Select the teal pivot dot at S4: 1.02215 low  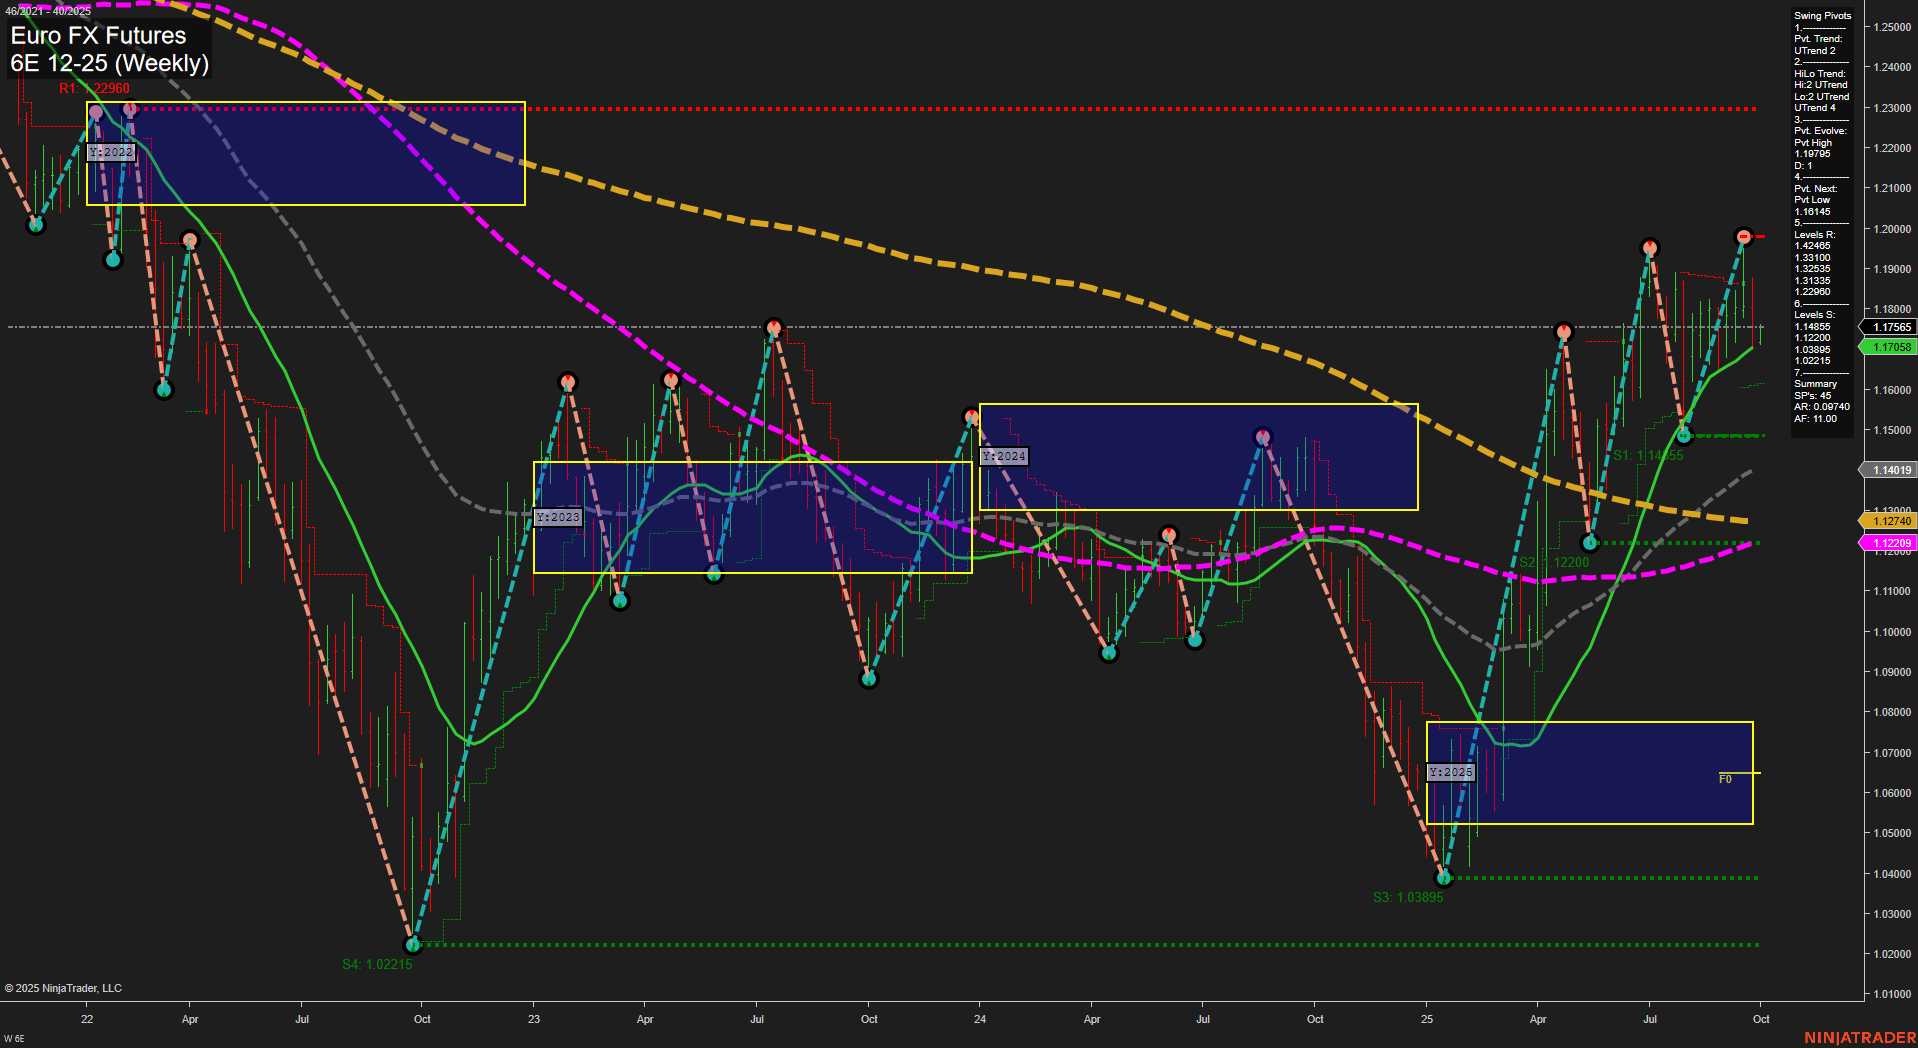[x=412, y=942]
